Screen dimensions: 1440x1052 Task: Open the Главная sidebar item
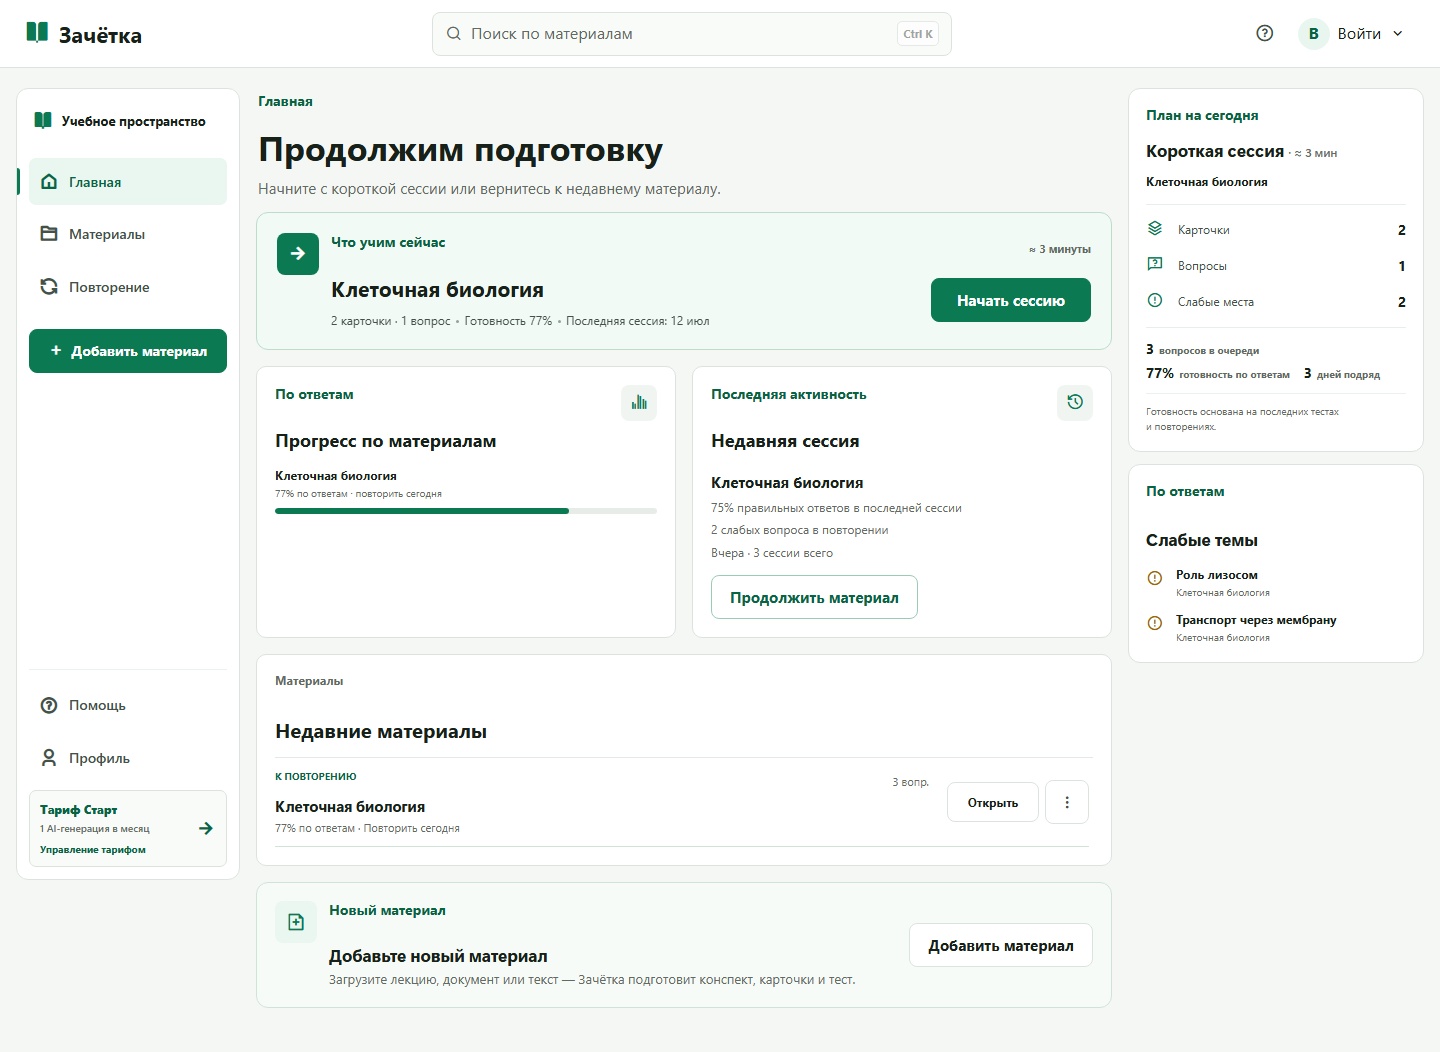tap(128, 182)
